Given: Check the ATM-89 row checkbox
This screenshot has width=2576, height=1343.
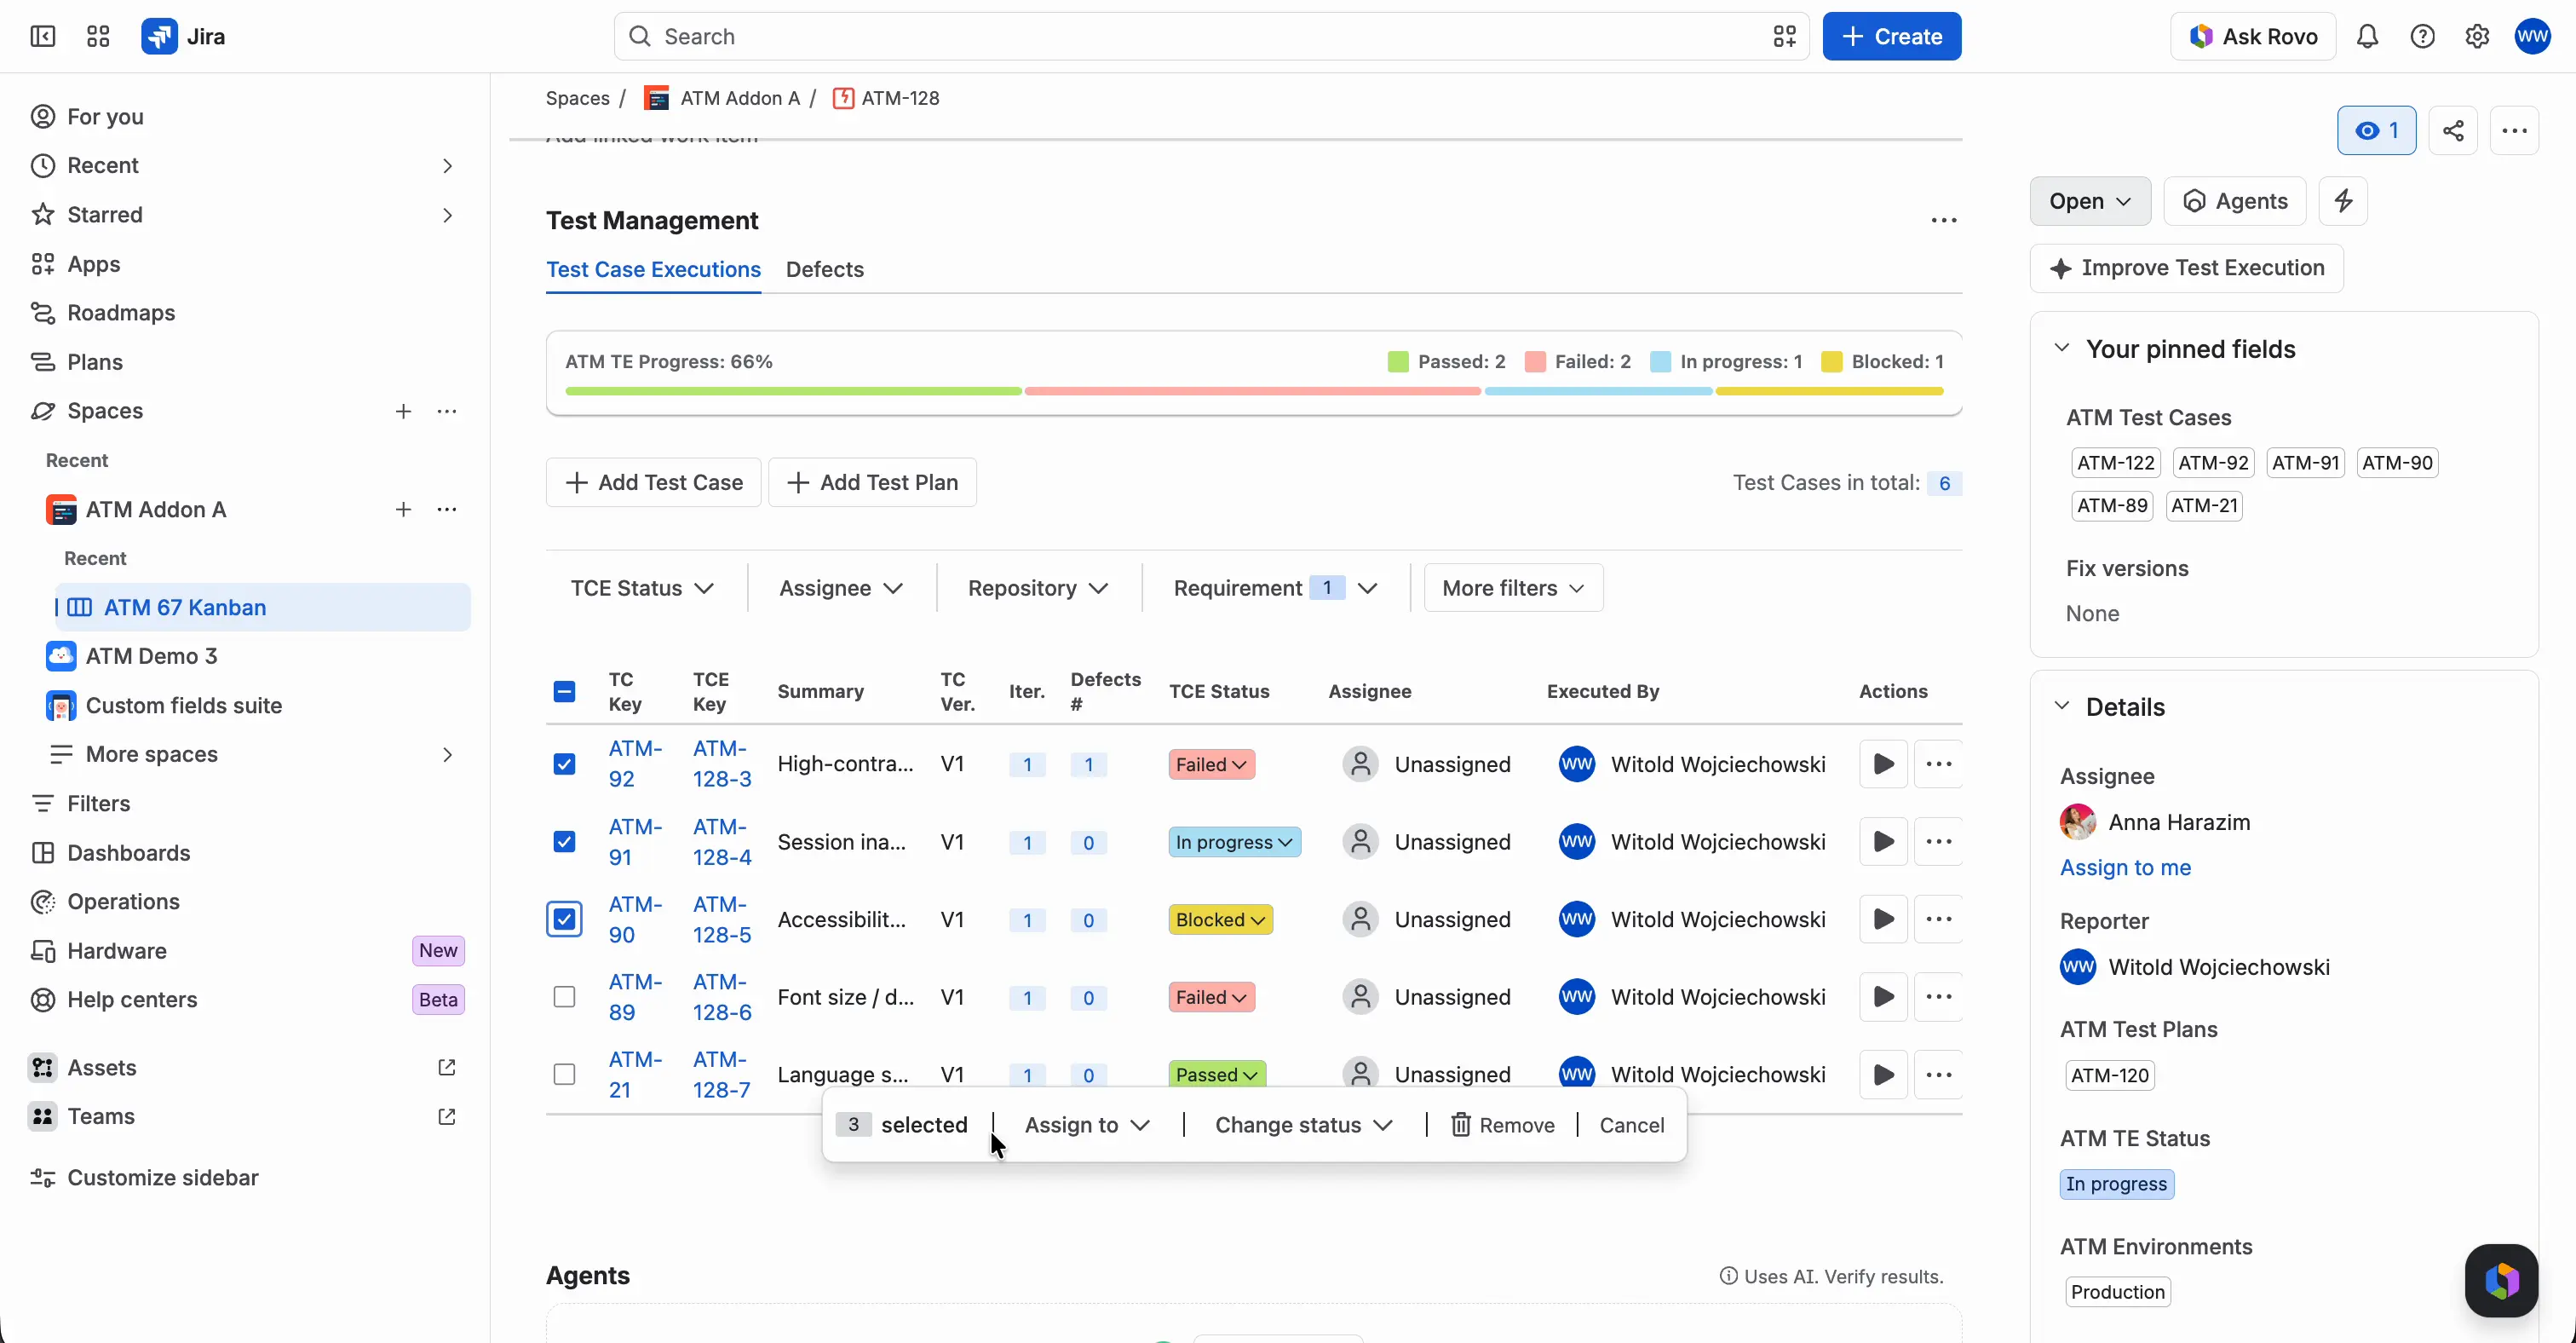Looking at the screenshot, I should click(x=564, y=997).
